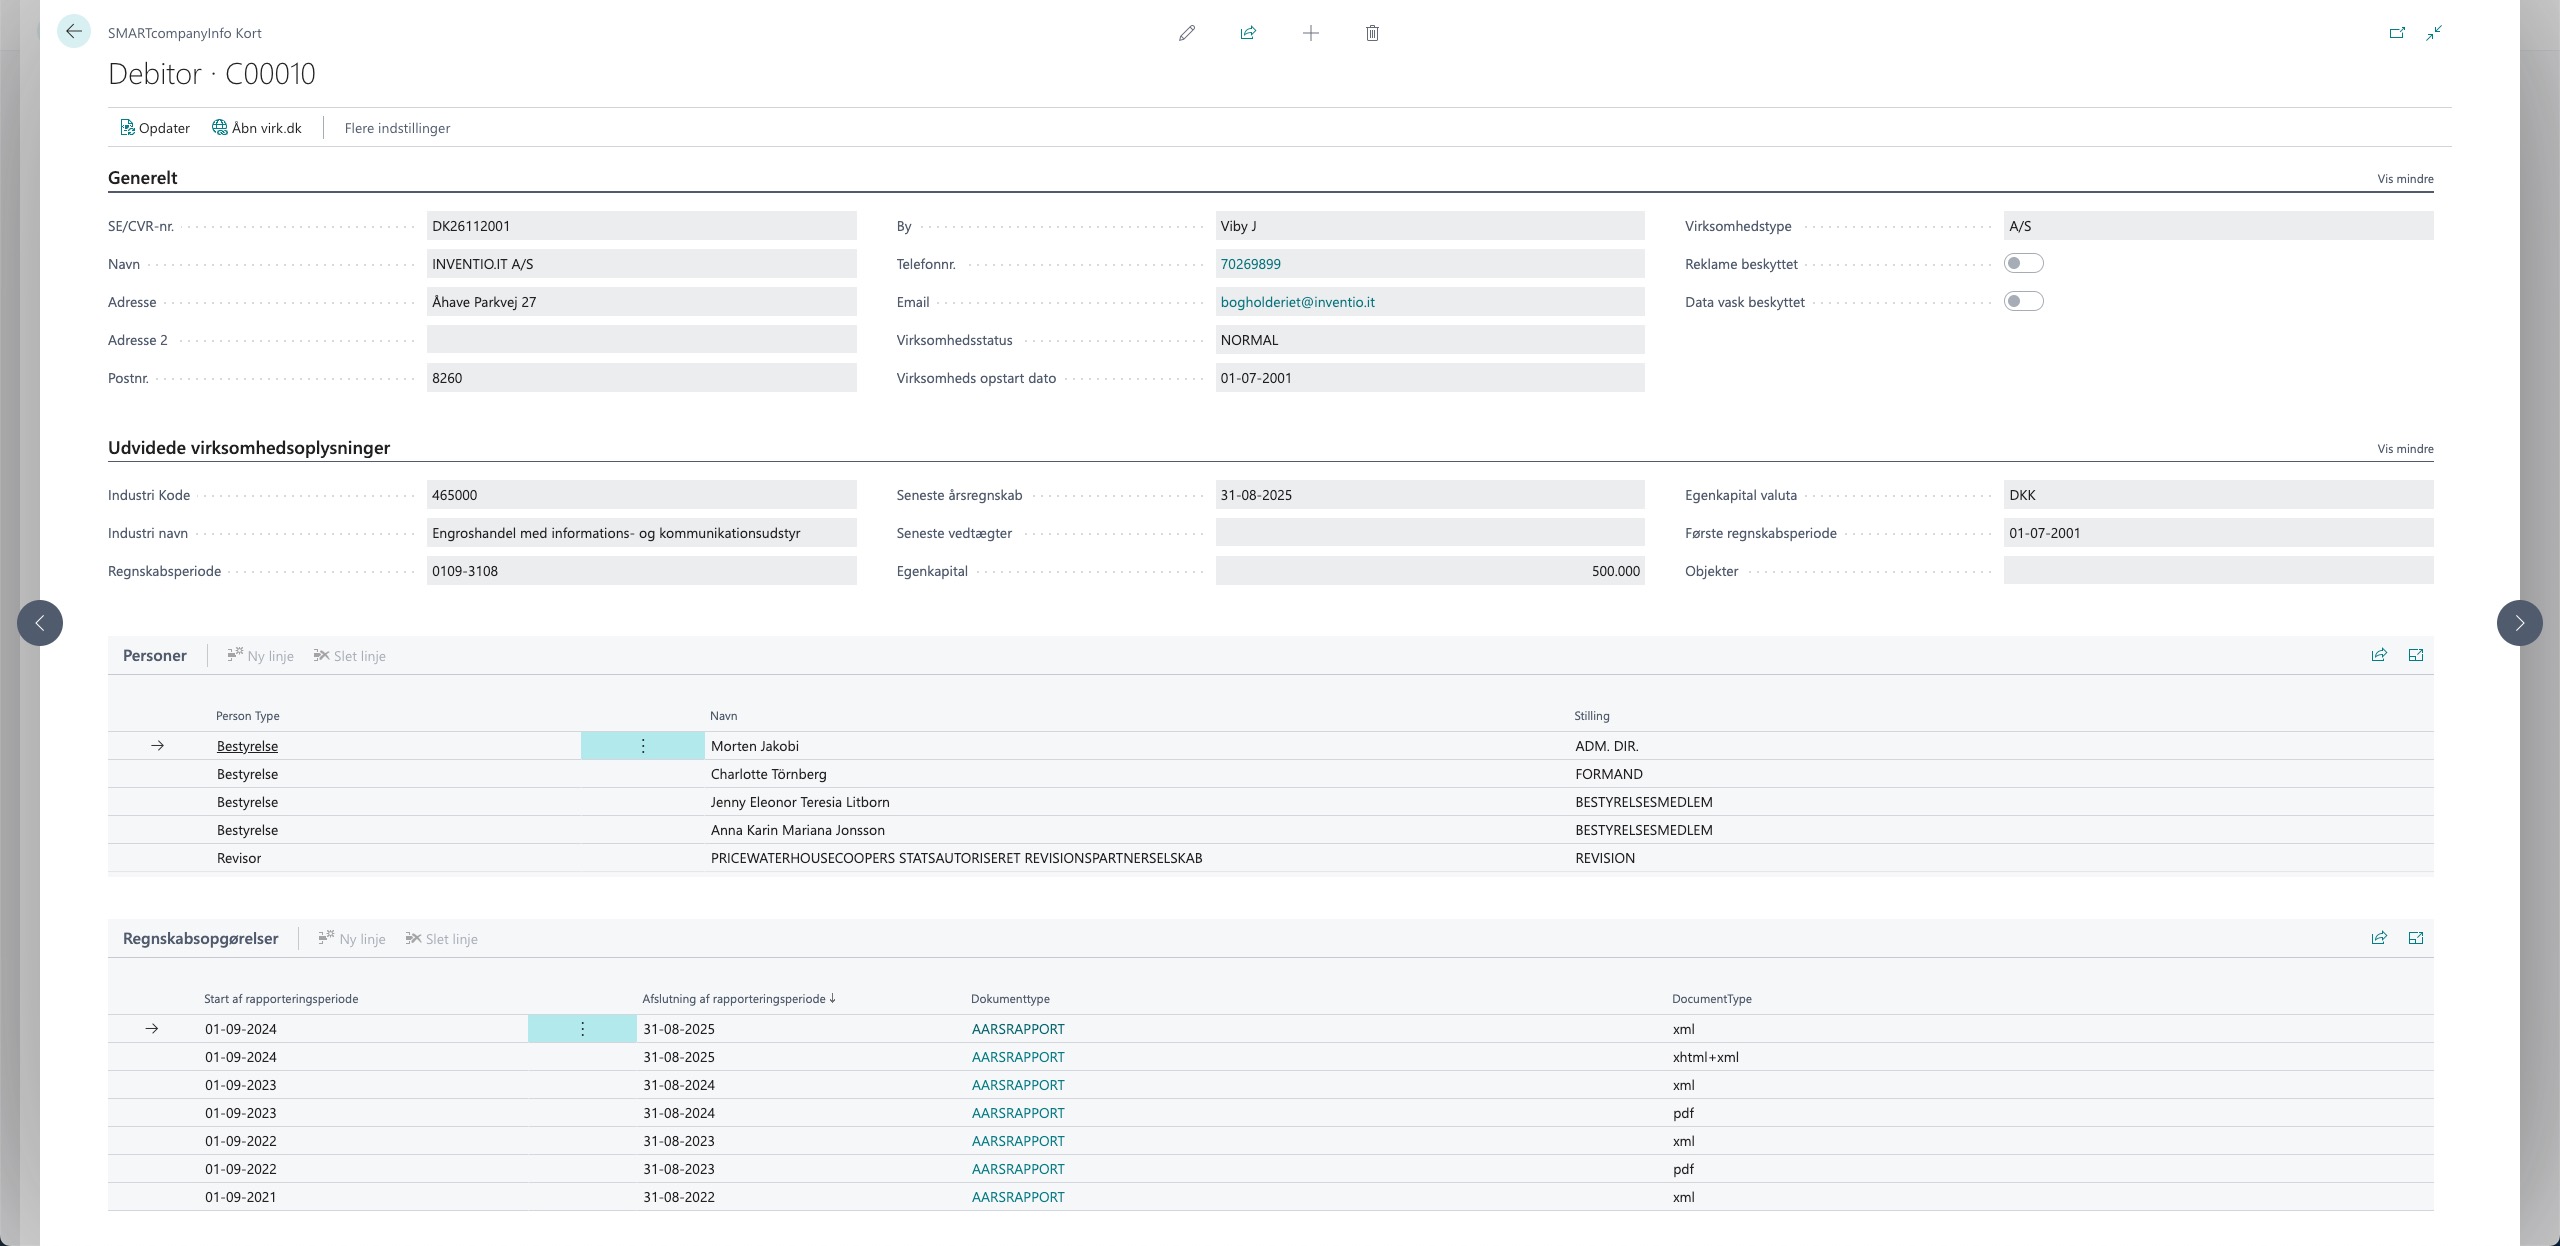The width and height of the screenshot is (2560, 1246).
Task: Click the SE/CVR-nr. field
Action: (640, 226)
